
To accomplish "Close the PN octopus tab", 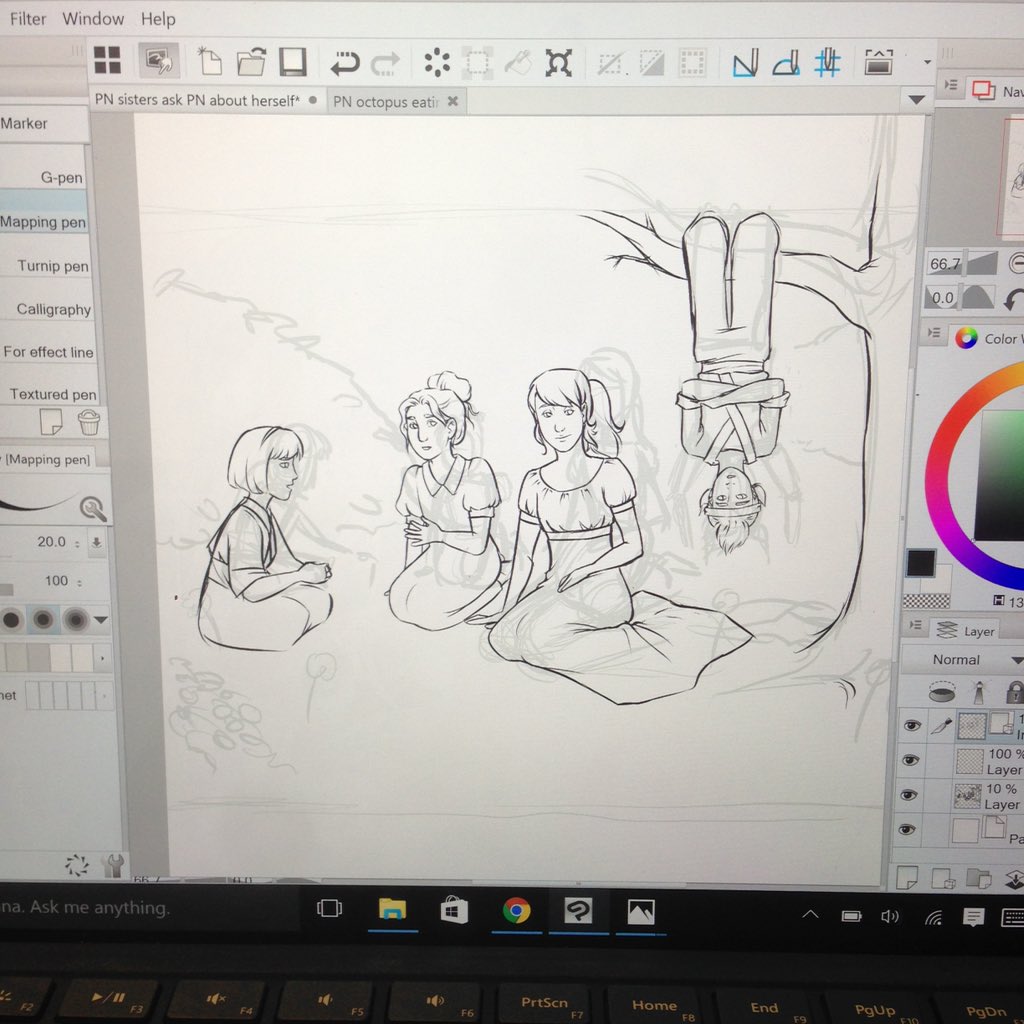I will 453,101.
